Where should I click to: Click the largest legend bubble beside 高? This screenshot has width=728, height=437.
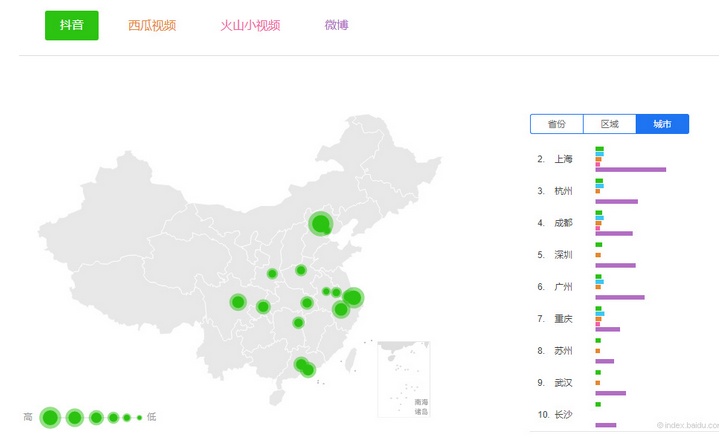tap(50, 417)
